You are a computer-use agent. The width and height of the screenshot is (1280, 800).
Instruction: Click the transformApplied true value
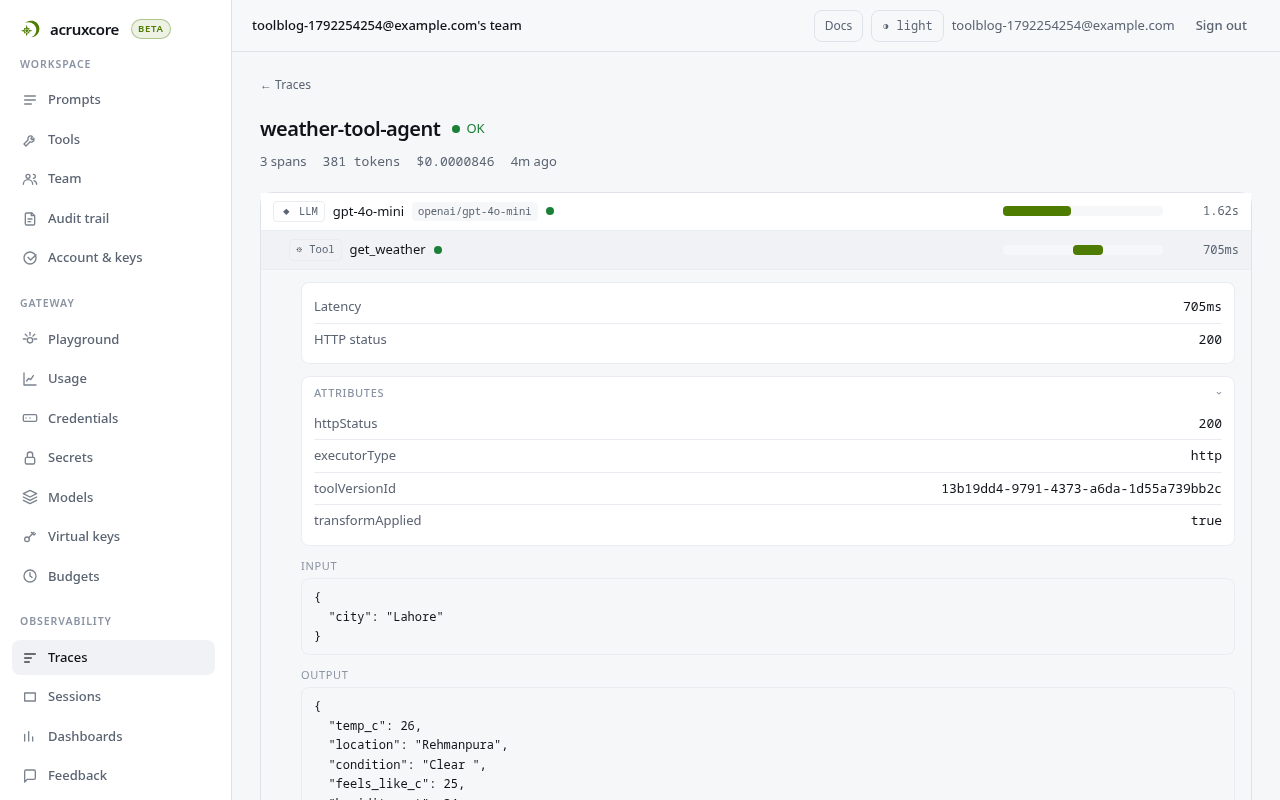1206,521
